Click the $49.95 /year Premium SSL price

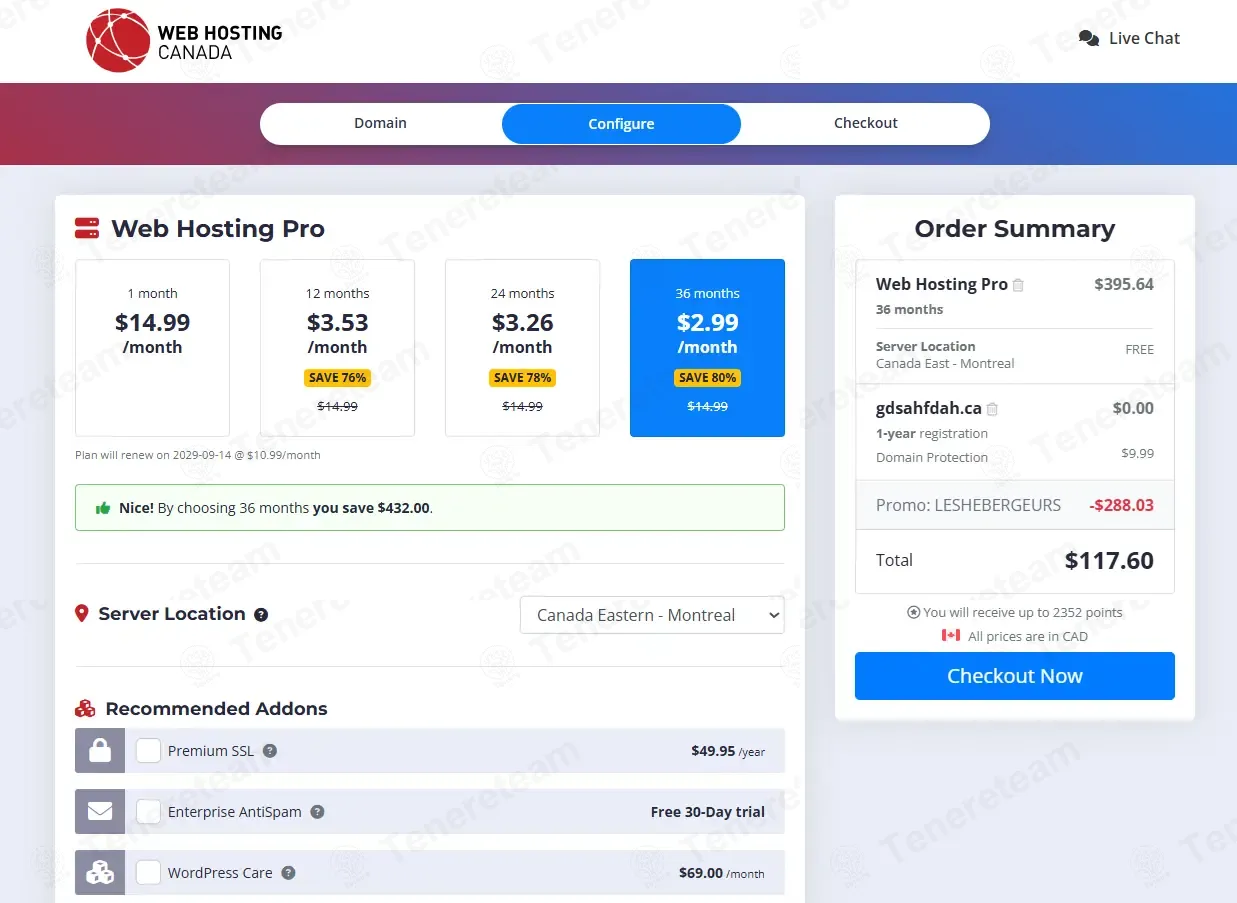728,751
